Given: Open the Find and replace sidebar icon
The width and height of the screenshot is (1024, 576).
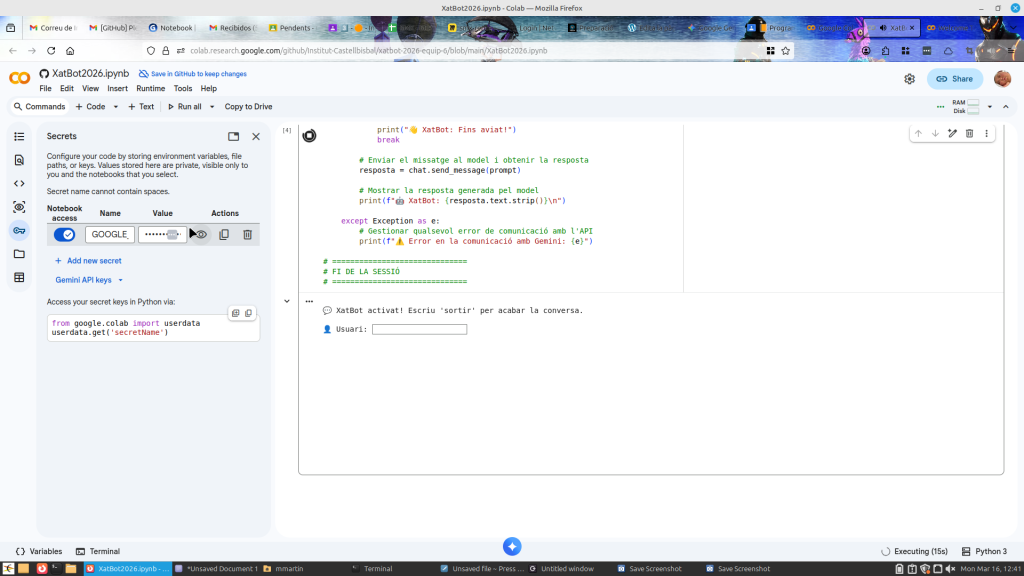Looking at the screenshot, I should click(19, 160).
